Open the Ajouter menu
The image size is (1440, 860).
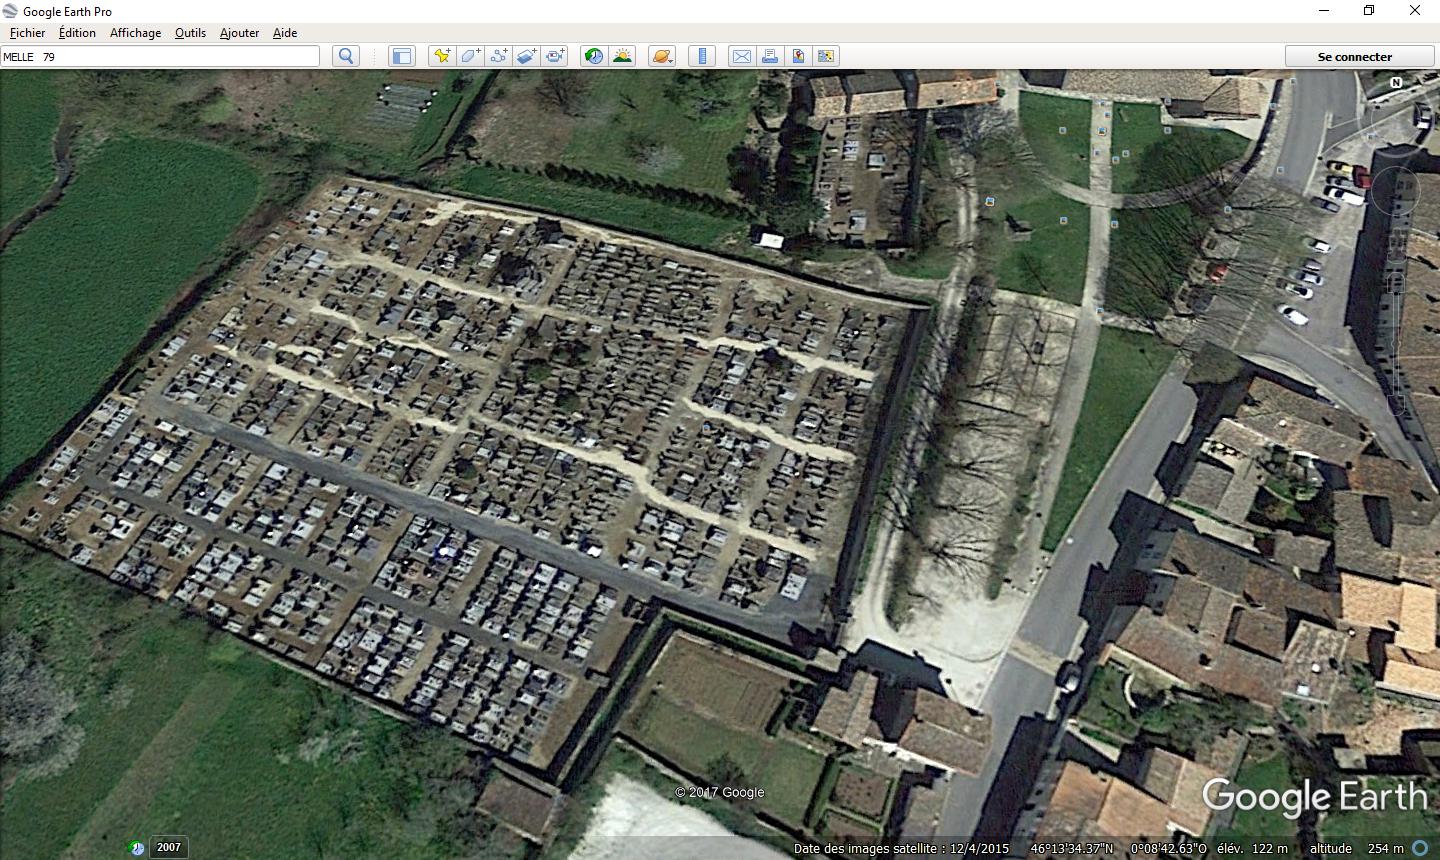coord(239,32)
